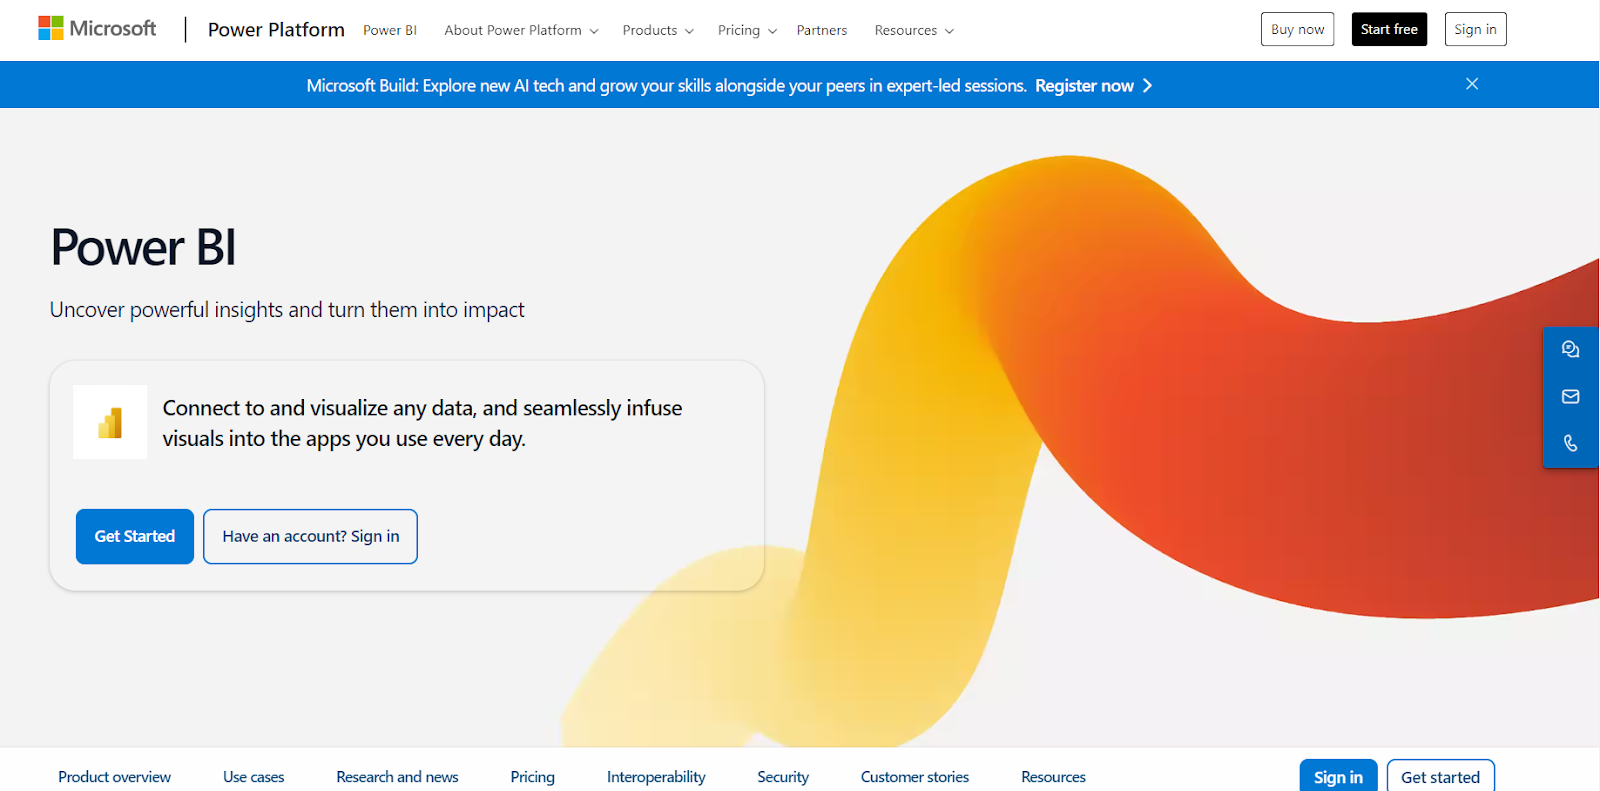Expand About Power Platform menu
1600x791 pixels.
(521, 30)
